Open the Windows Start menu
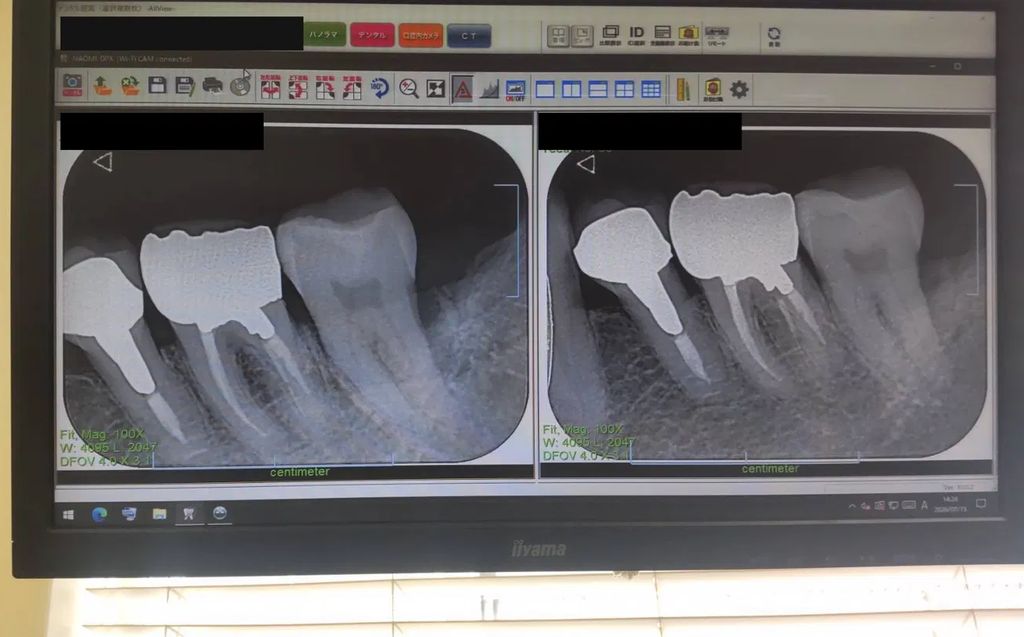 click(68, 515)
